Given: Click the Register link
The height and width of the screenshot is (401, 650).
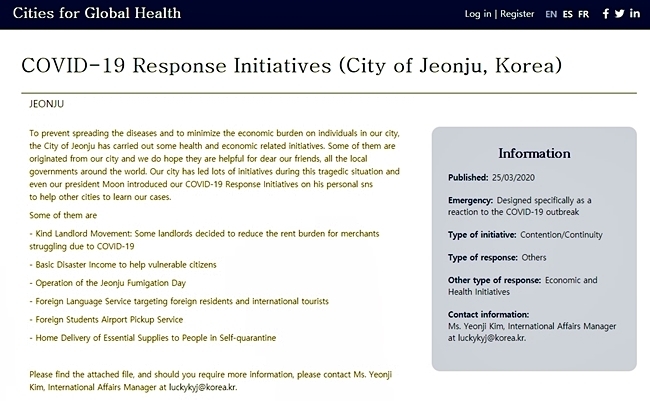Looking at the screenshot, I should coord(517,14).
